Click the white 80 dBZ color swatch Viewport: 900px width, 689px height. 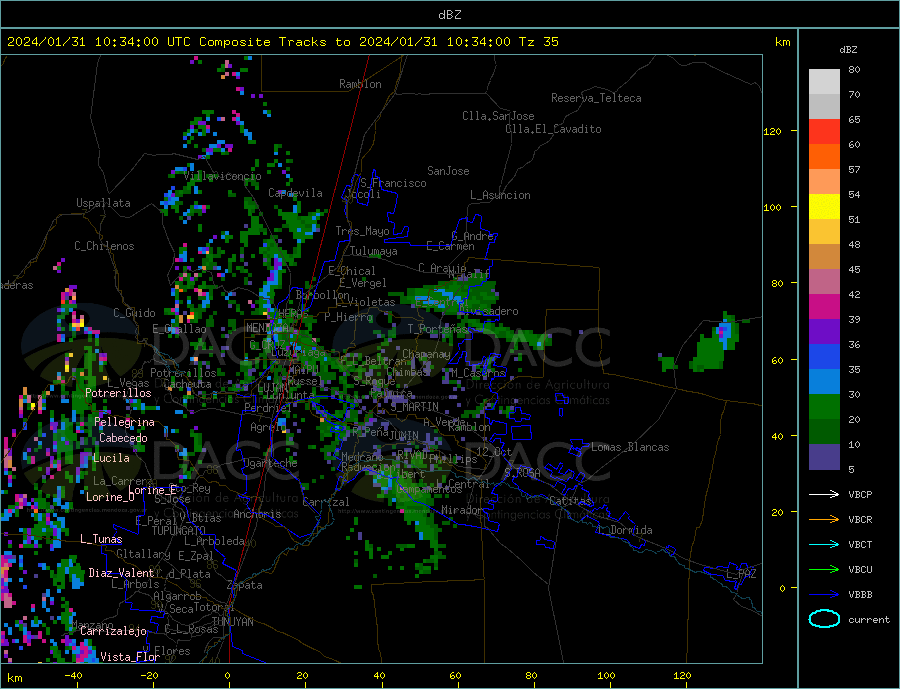824,82
